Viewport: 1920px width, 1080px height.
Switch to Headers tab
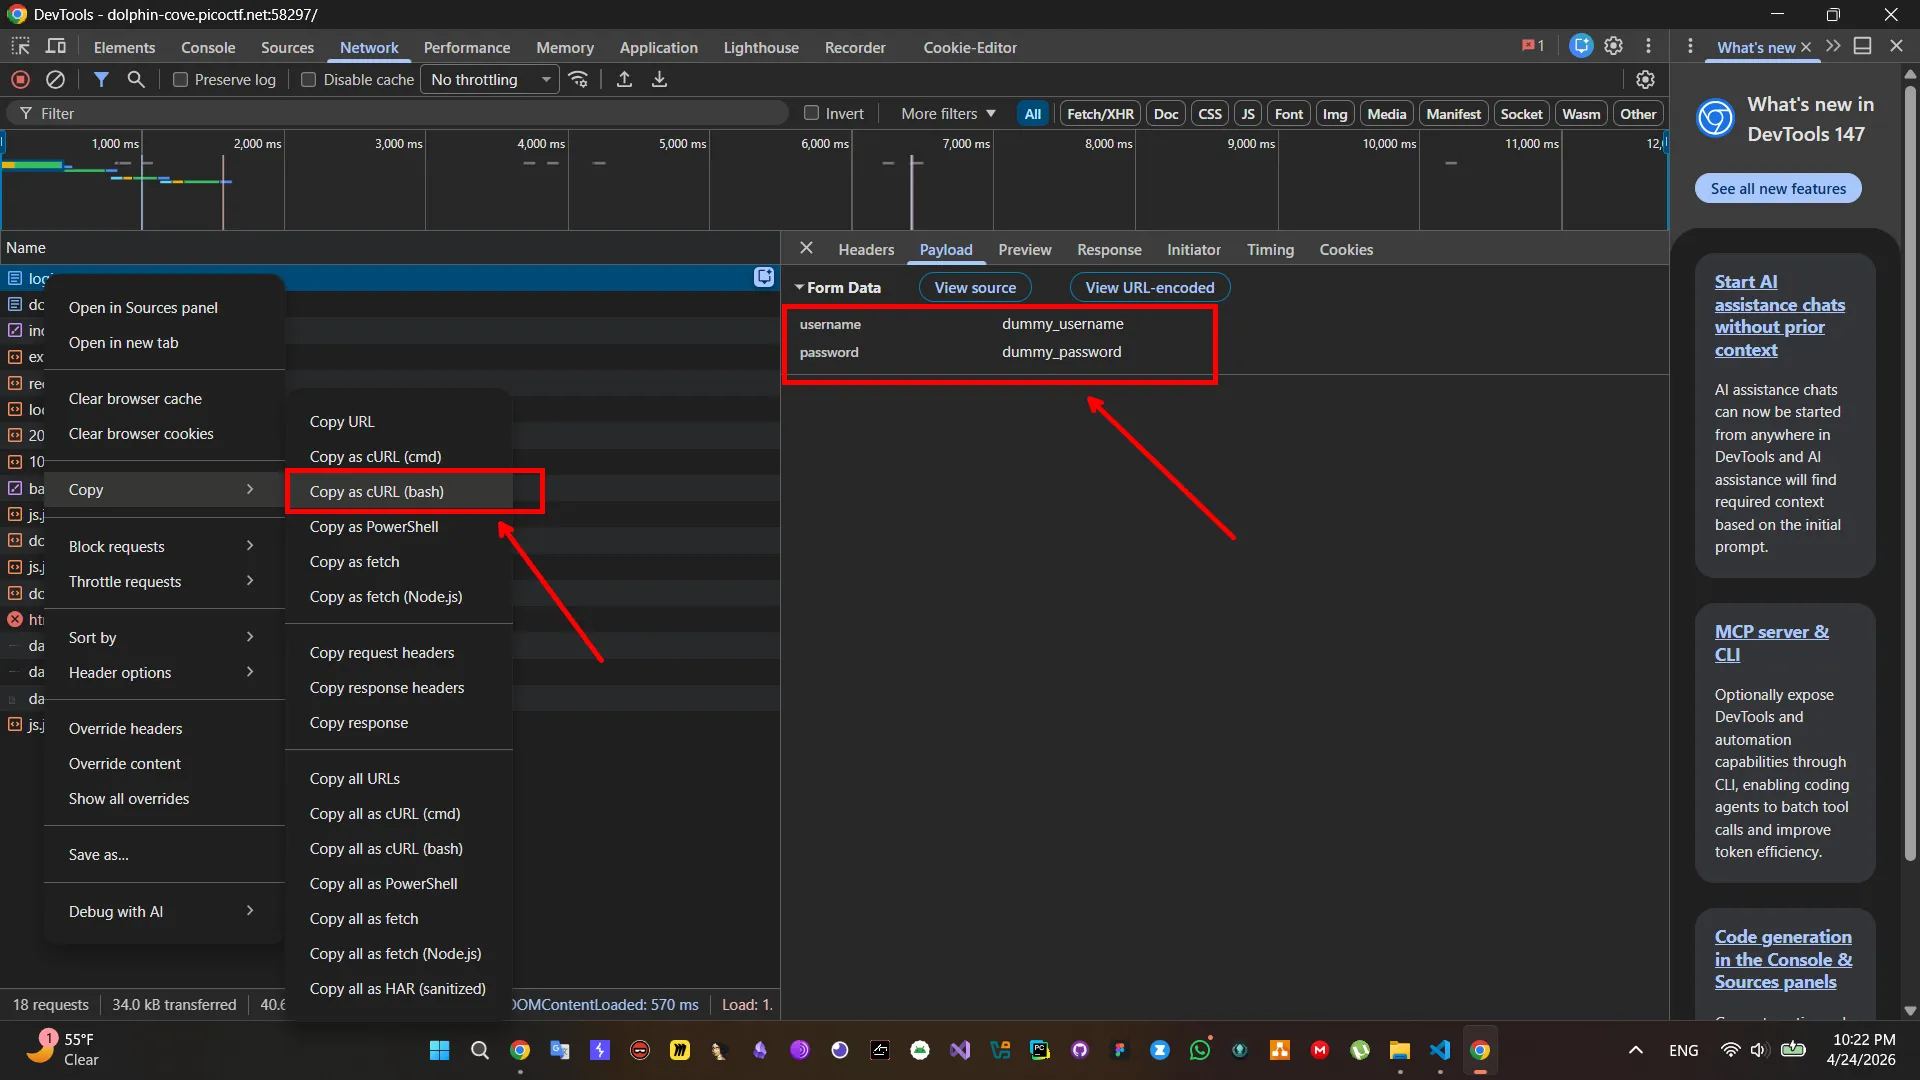pos(866,249)
